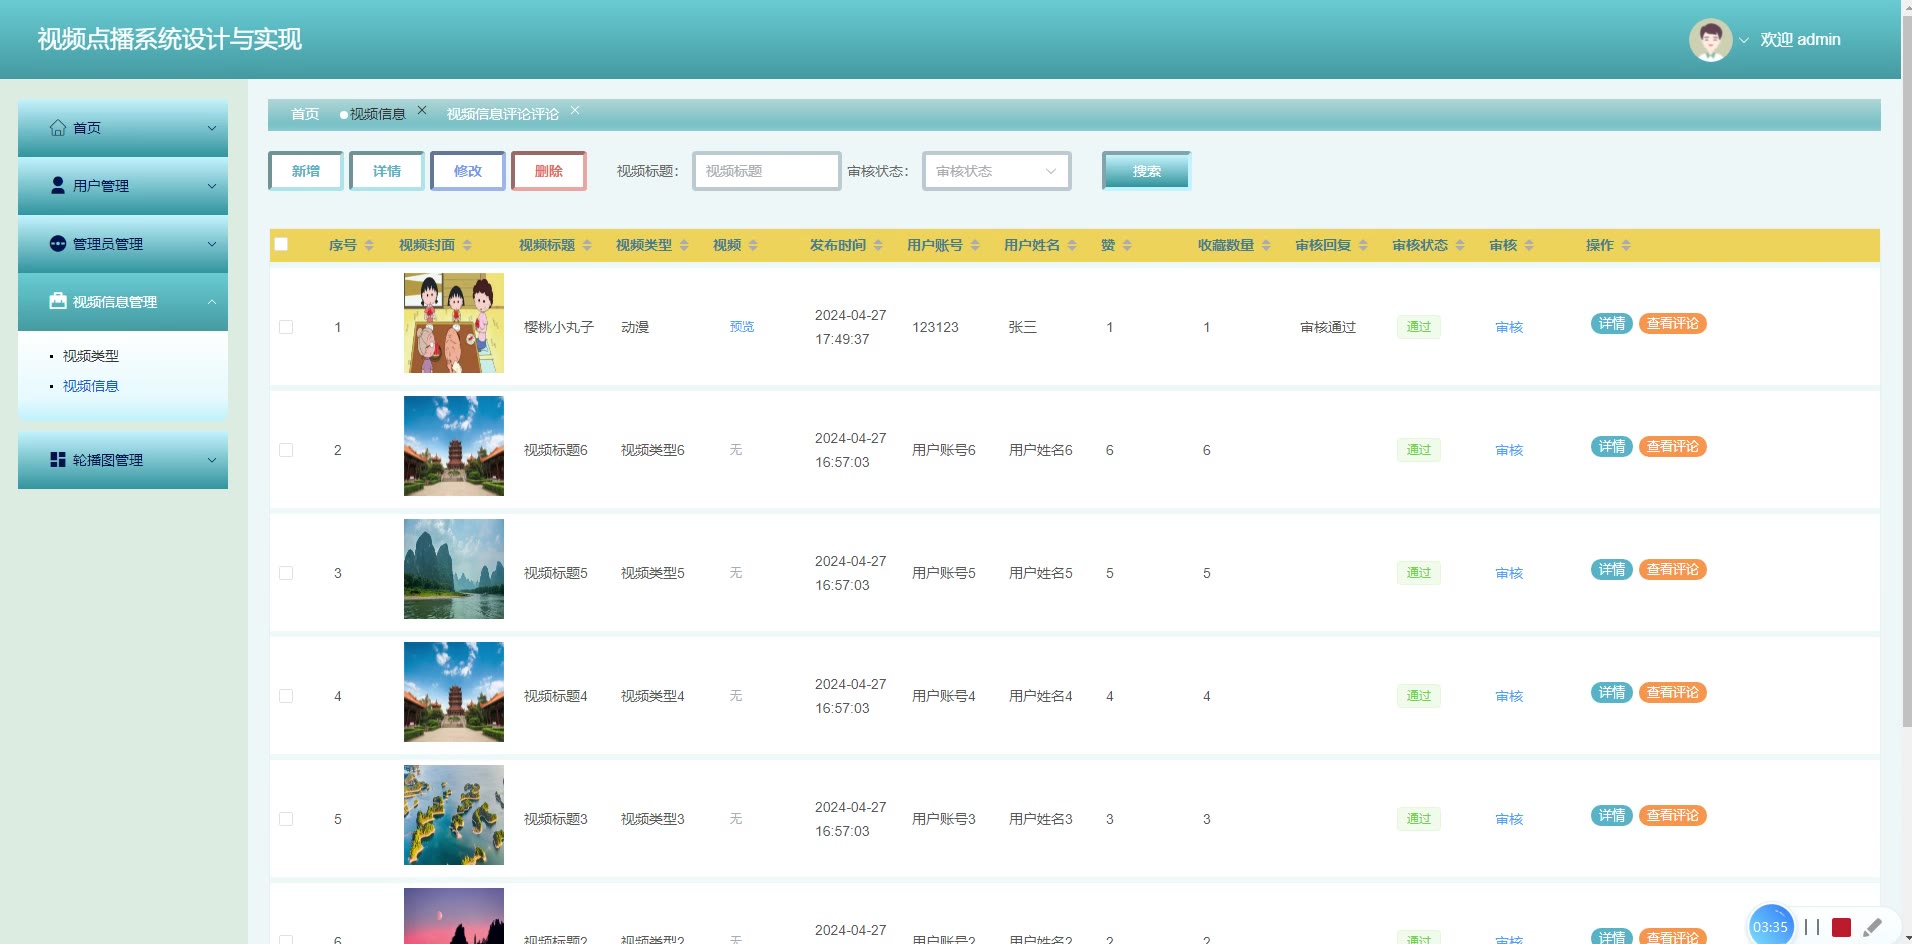Sort by 赞 column arrows
This screenshot has width=1912, height=944.
click(1127, 245)
